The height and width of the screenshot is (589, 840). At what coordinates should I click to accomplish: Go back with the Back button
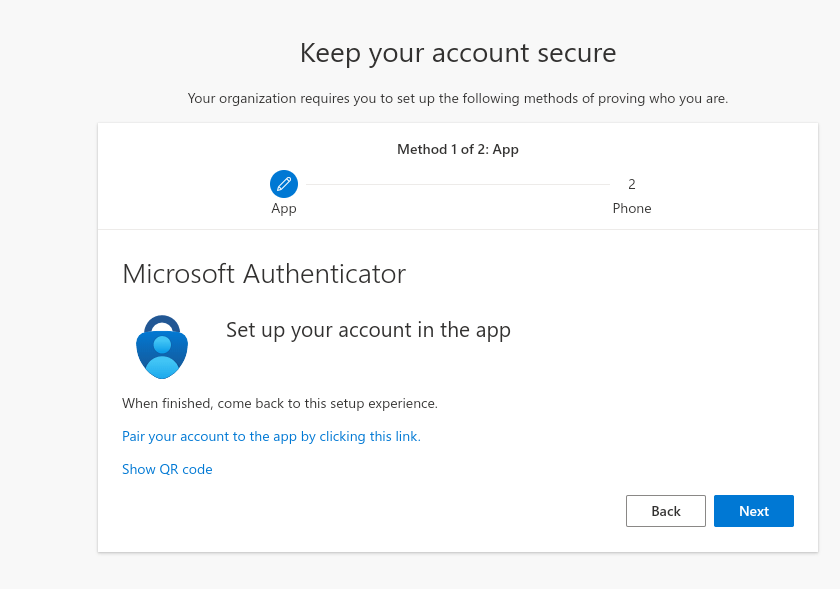666,511
